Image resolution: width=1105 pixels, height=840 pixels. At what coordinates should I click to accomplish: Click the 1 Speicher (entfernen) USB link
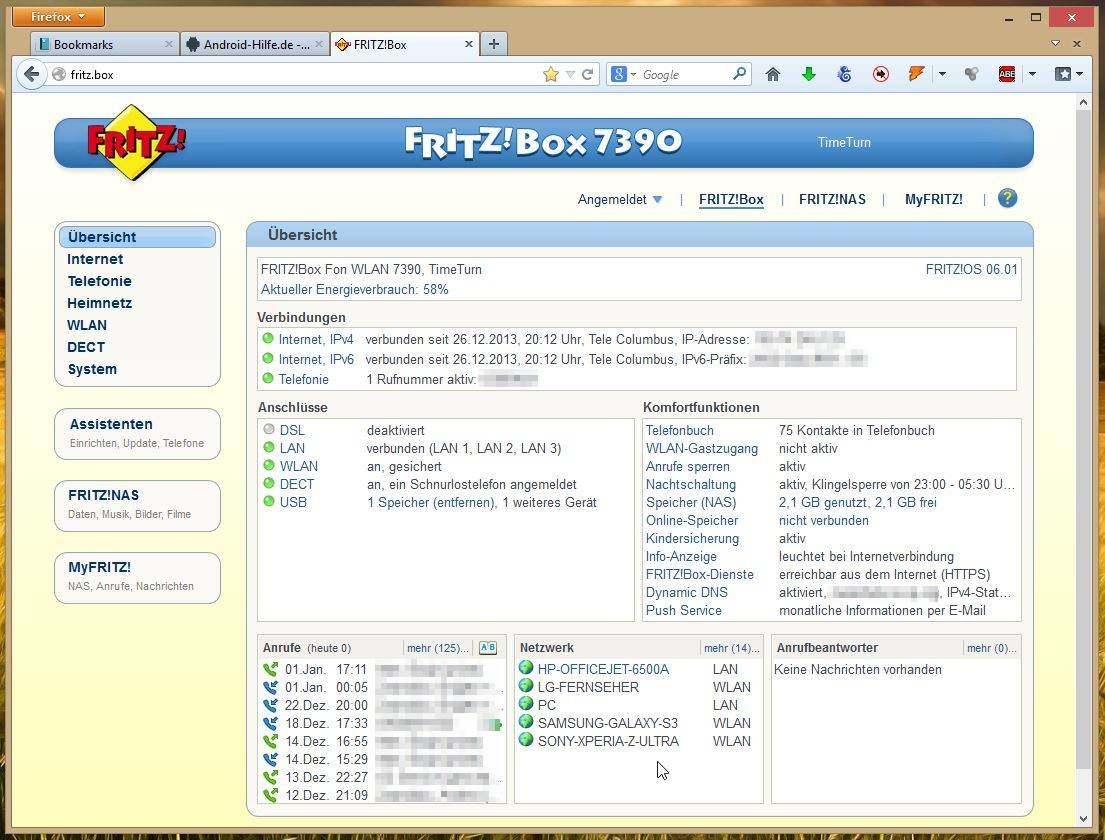pyautogui.click(x=432, y=502)
